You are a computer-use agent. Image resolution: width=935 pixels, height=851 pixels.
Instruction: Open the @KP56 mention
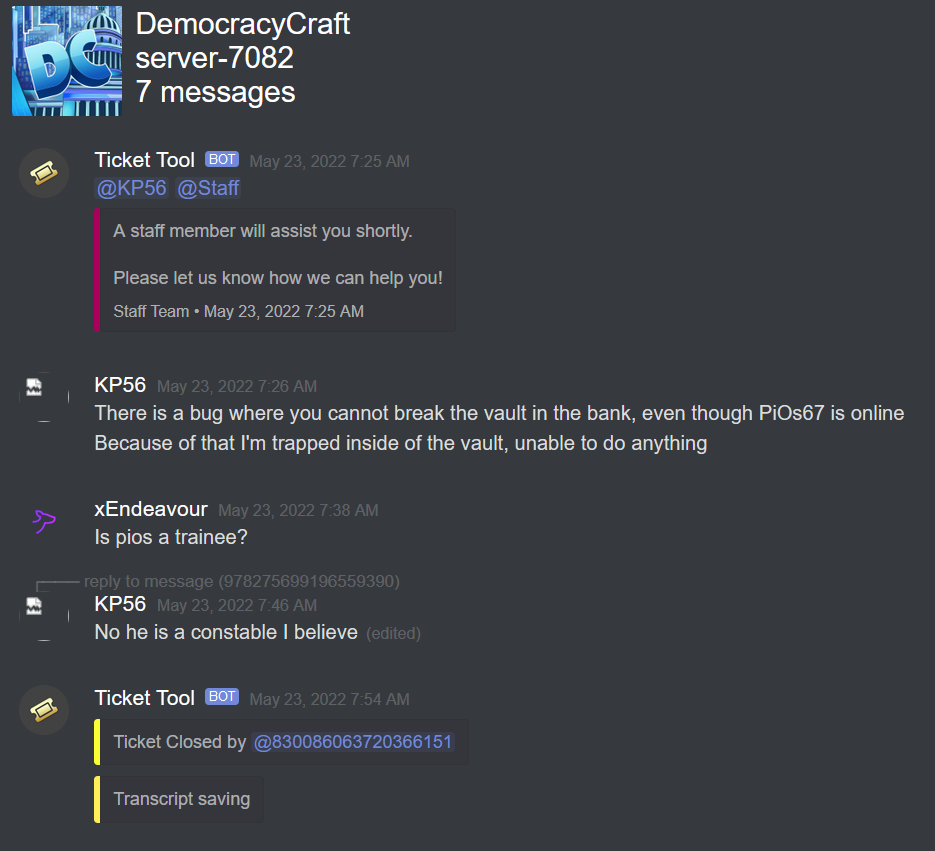(x=132, y=188)
